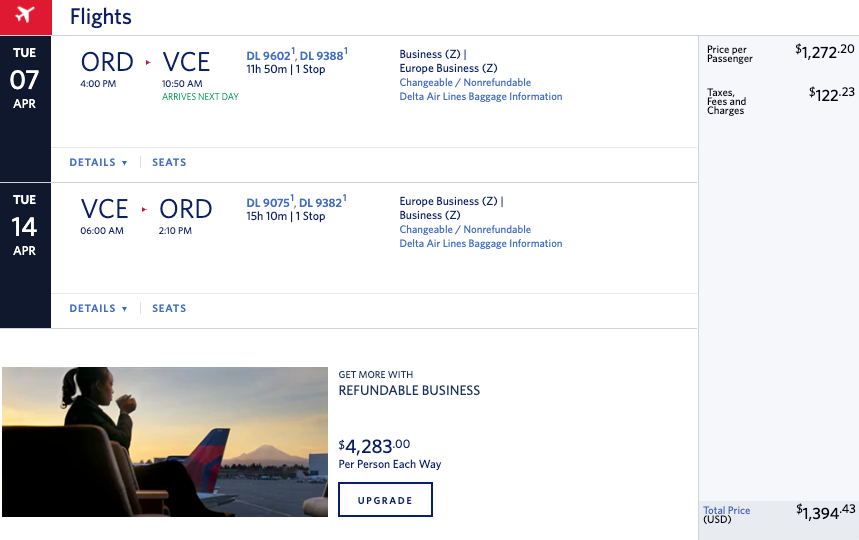This screenshot has width=859, height=540.
Task: Click the red arrow between VCE and ORD
Action: tap(144, 209)
